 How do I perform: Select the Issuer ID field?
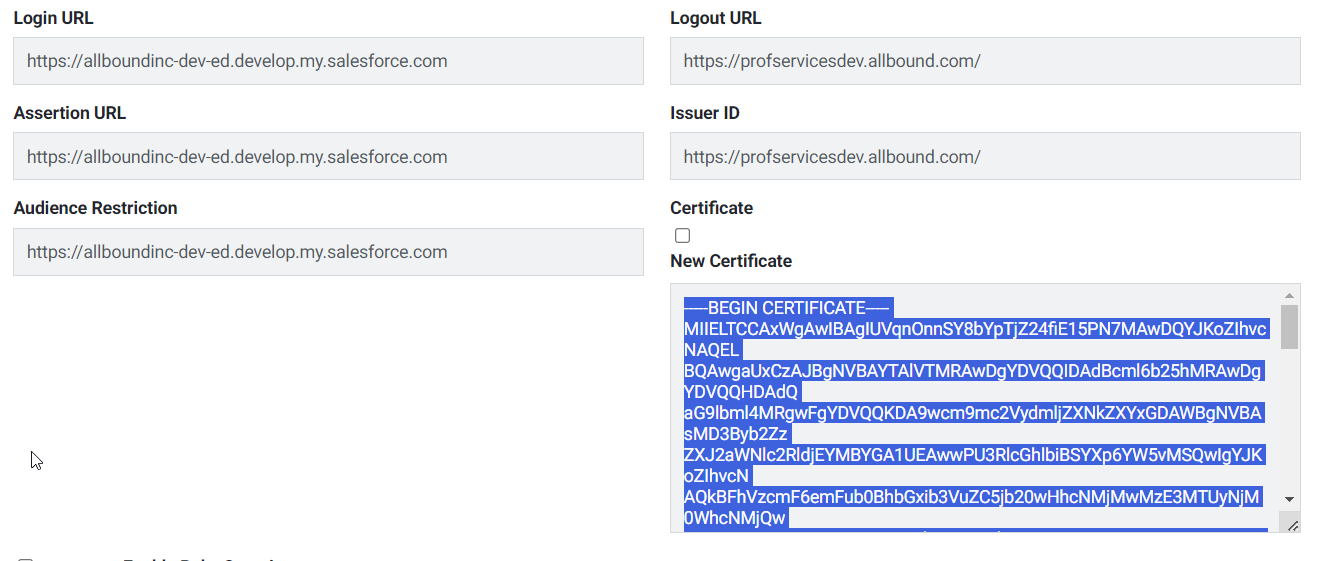pyautogui.click(x=985, y=157)
